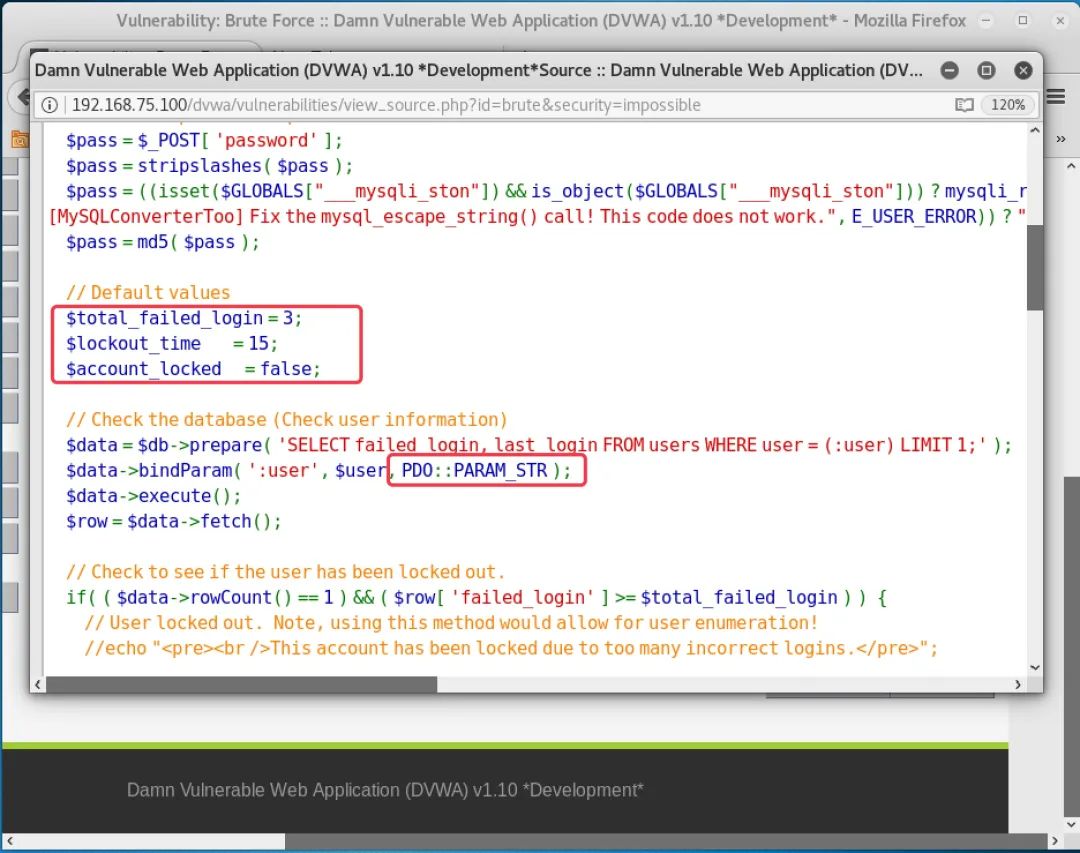
Task: Click '// Check to see if the user has been locked out.'
Action: tap(285, 572)
